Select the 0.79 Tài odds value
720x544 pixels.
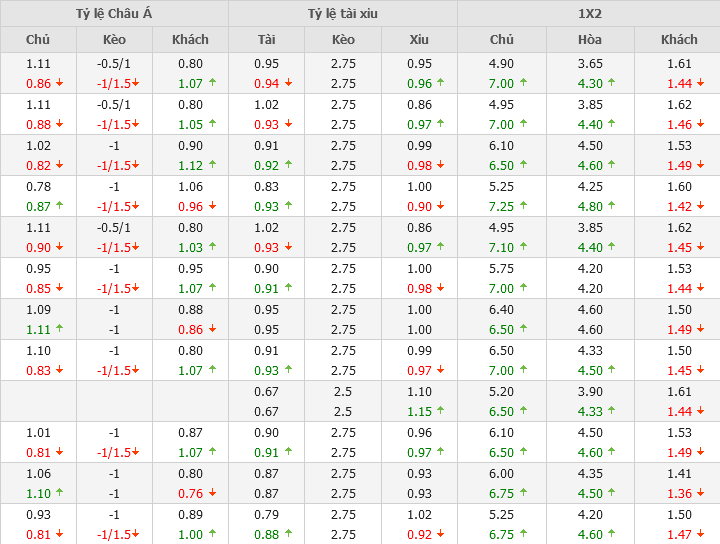(x=266, y=513)
